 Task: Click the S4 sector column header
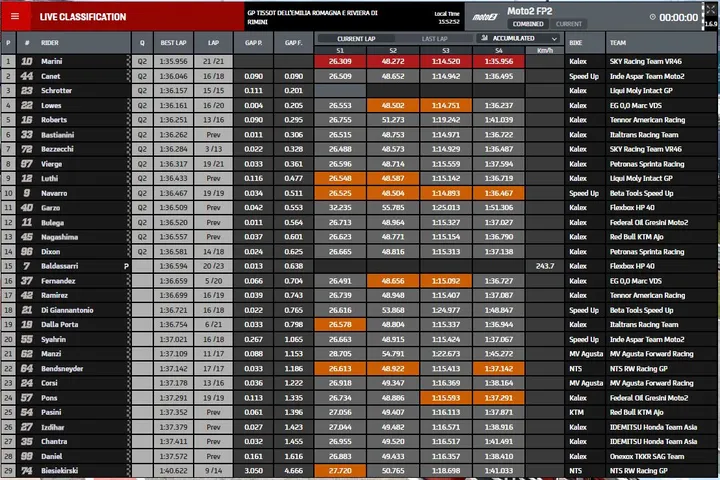pyautogui.click(x=499, y=51)
